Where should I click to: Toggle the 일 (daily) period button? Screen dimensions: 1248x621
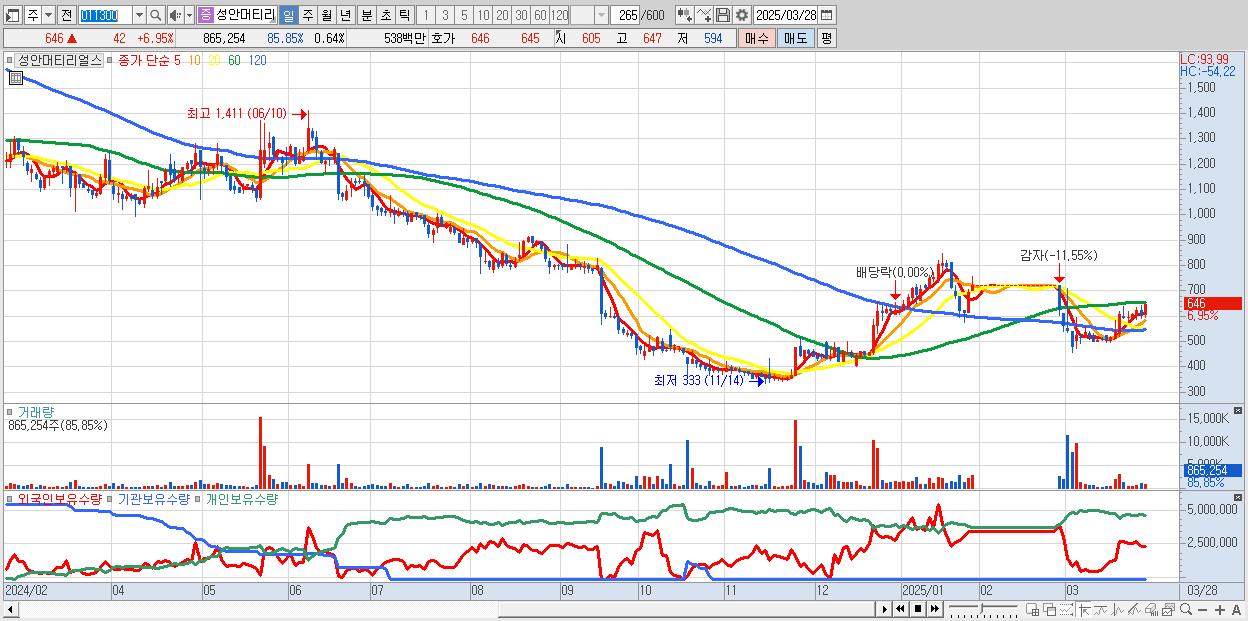289,15
